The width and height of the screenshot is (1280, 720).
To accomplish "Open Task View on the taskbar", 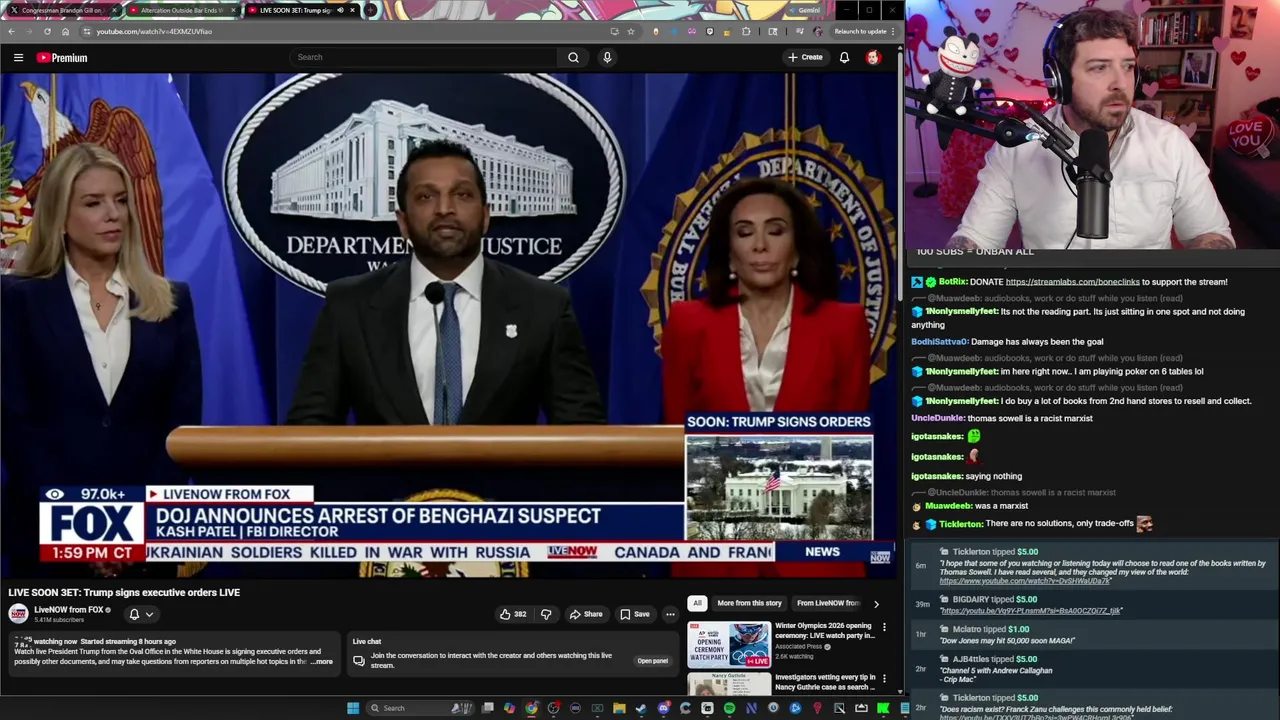I will coord(488,708).
